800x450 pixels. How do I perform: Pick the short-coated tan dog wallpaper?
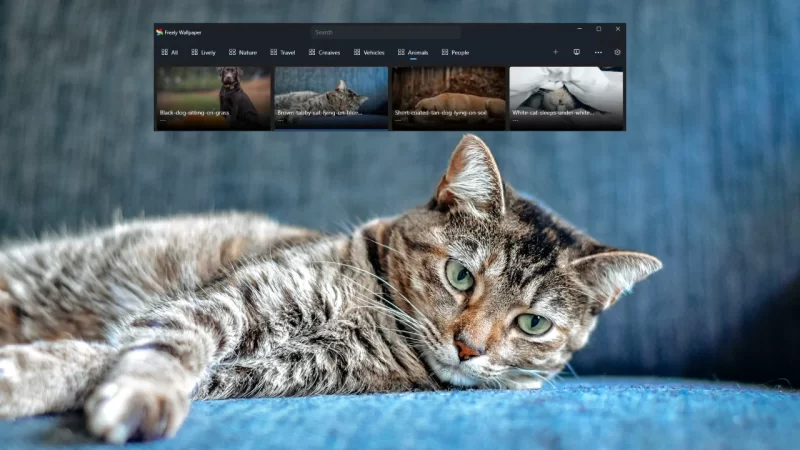point(449,98)
